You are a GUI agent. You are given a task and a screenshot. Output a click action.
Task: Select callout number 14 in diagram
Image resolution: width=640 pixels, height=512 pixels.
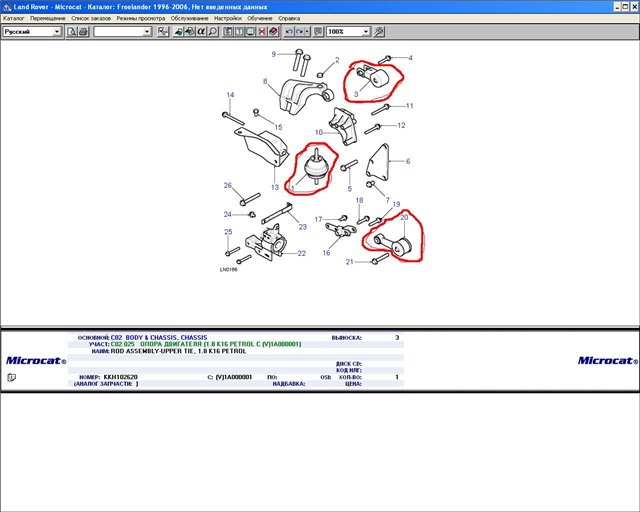[230, 95]
